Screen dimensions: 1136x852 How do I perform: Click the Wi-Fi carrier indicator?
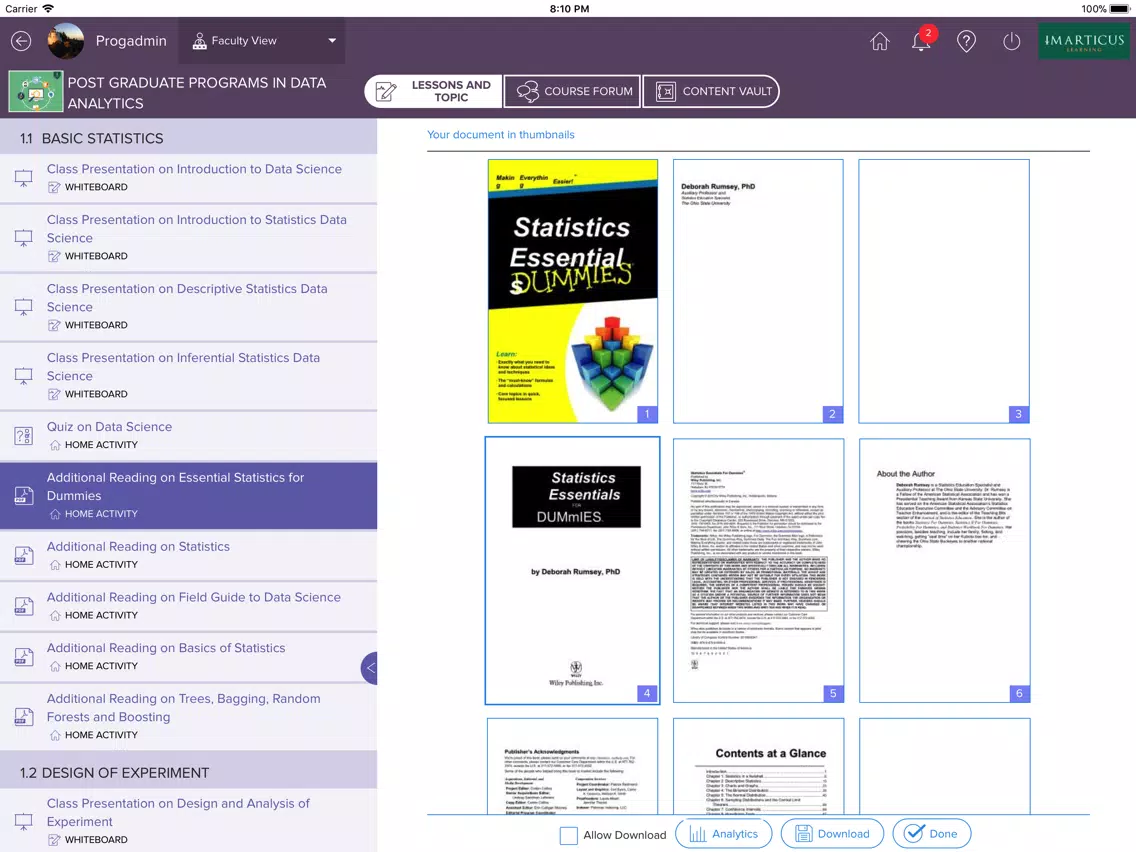[x=48, y=9]
